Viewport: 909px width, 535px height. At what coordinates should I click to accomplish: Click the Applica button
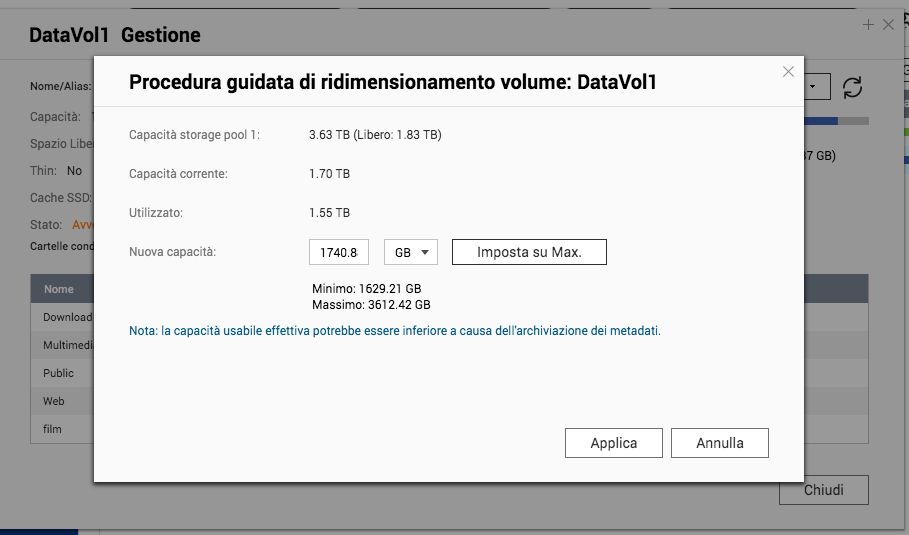click(x=613, y=443)
